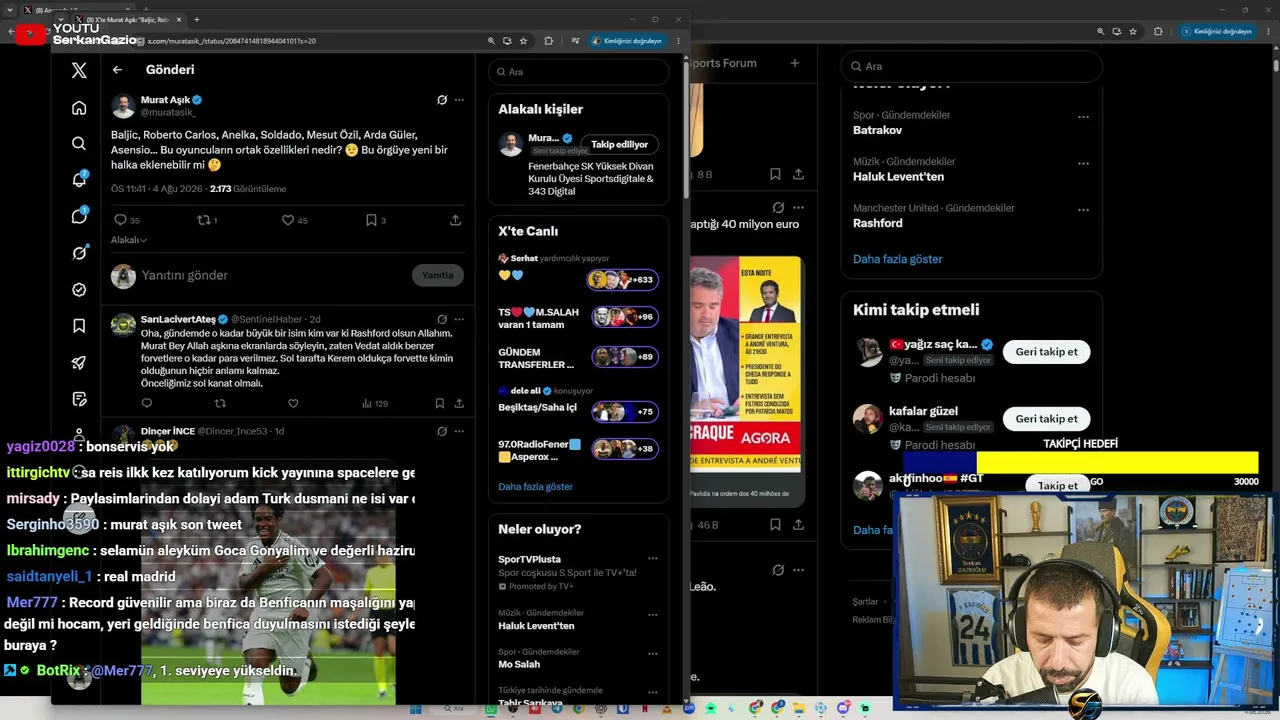
Task: Click Grok icon on SarıLacivertAteş's reply
Action: (442, 319)
